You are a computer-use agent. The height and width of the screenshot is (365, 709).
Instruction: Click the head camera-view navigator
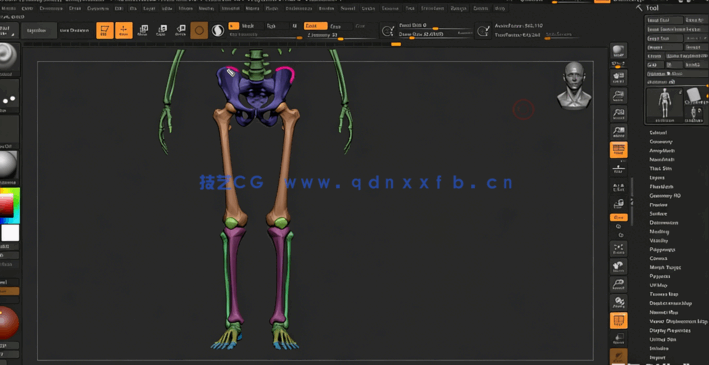pos(574,85)
